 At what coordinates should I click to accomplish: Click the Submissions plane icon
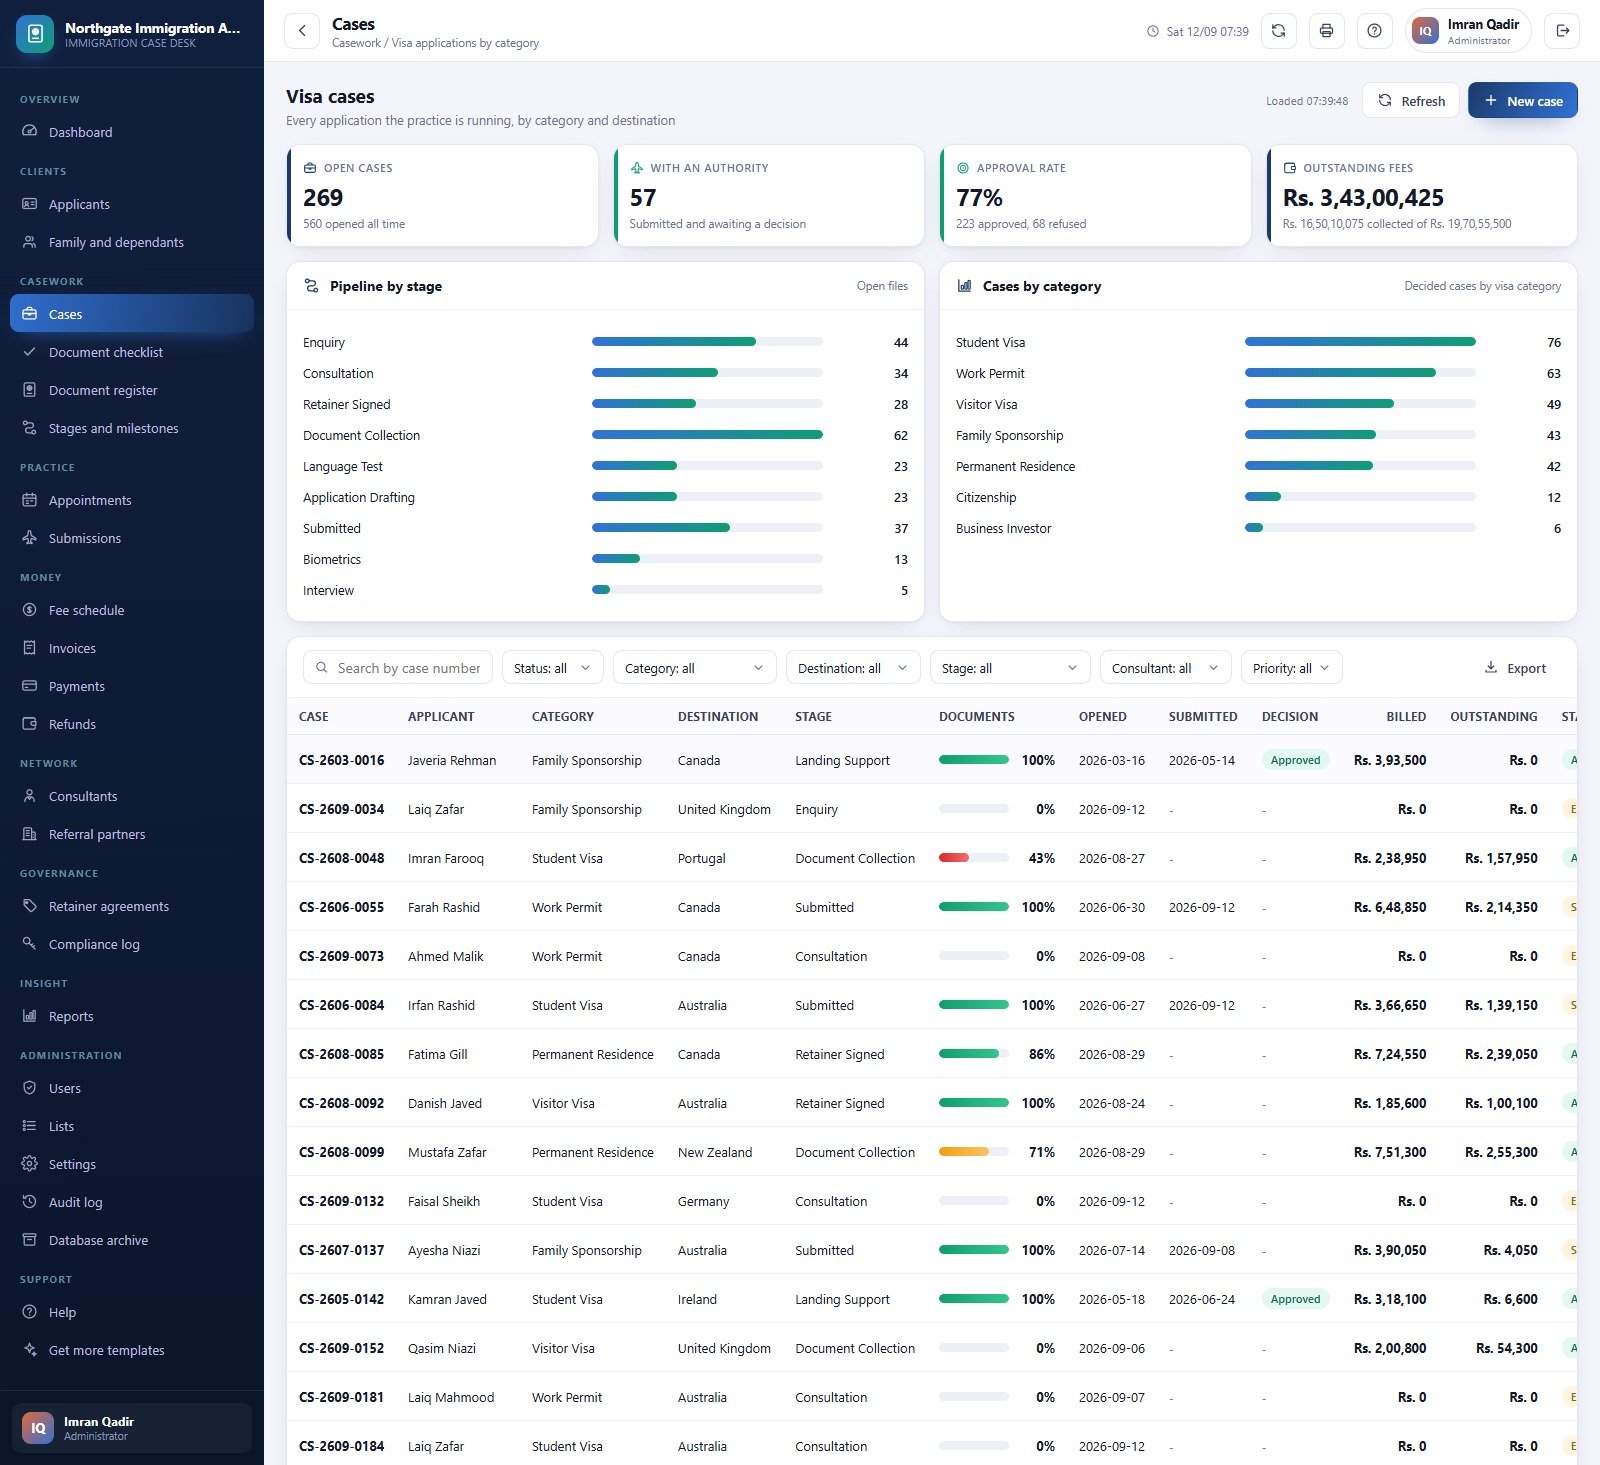[30, 538]
